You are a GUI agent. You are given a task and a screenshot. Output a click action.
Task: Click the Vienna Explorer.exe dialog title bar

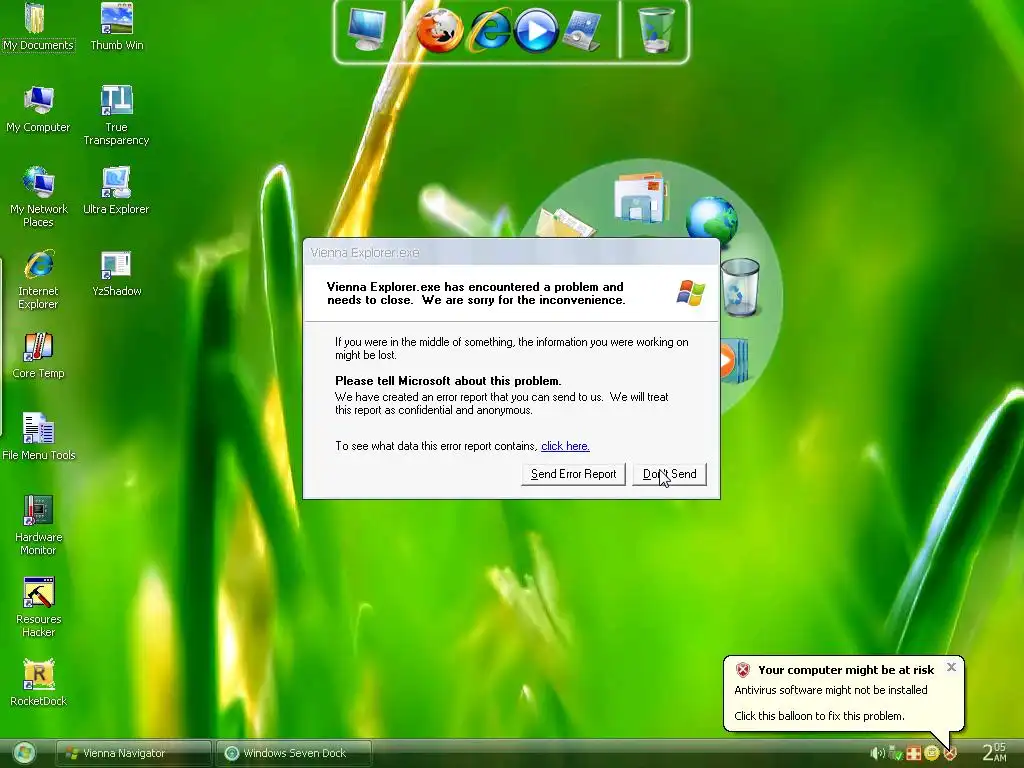point(511,253)
